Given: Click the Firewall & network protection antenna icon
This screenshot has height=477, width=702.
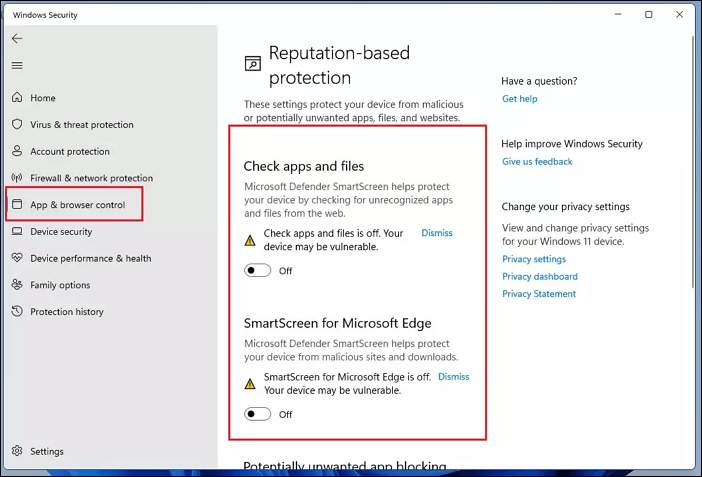Looking at the screenshot, I should pos(17,178).
